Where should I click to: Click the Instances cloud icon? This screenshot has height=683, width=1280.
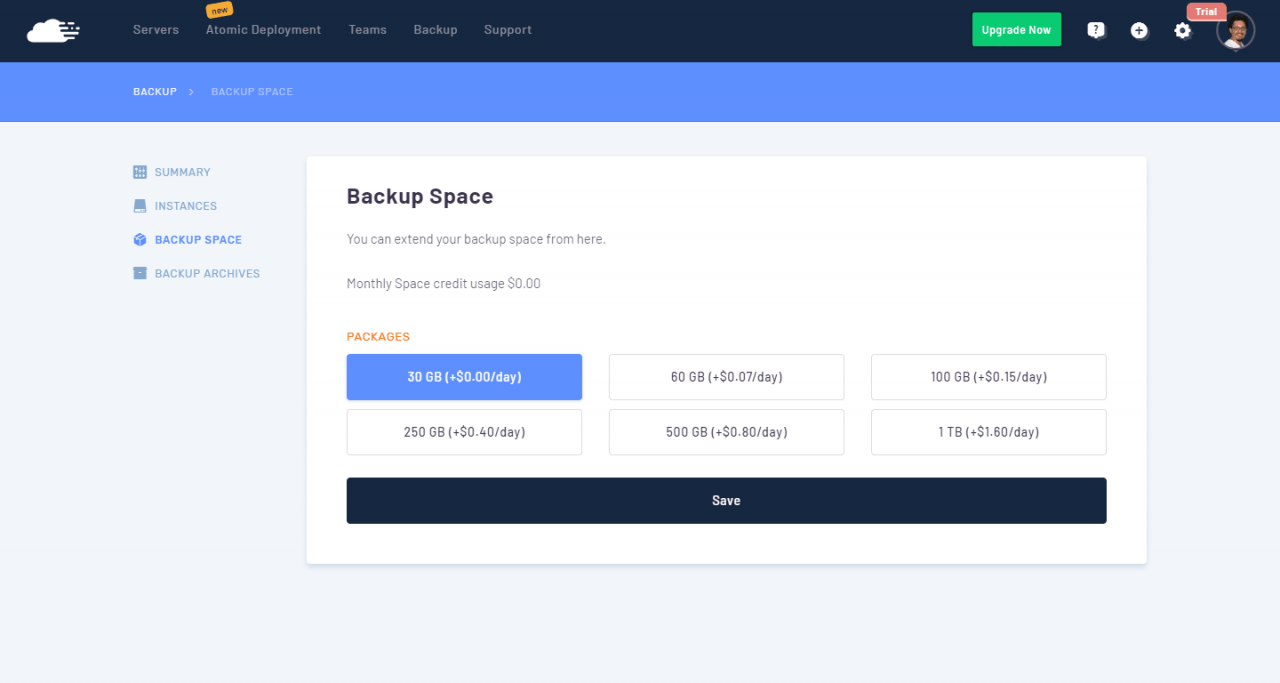138,205
